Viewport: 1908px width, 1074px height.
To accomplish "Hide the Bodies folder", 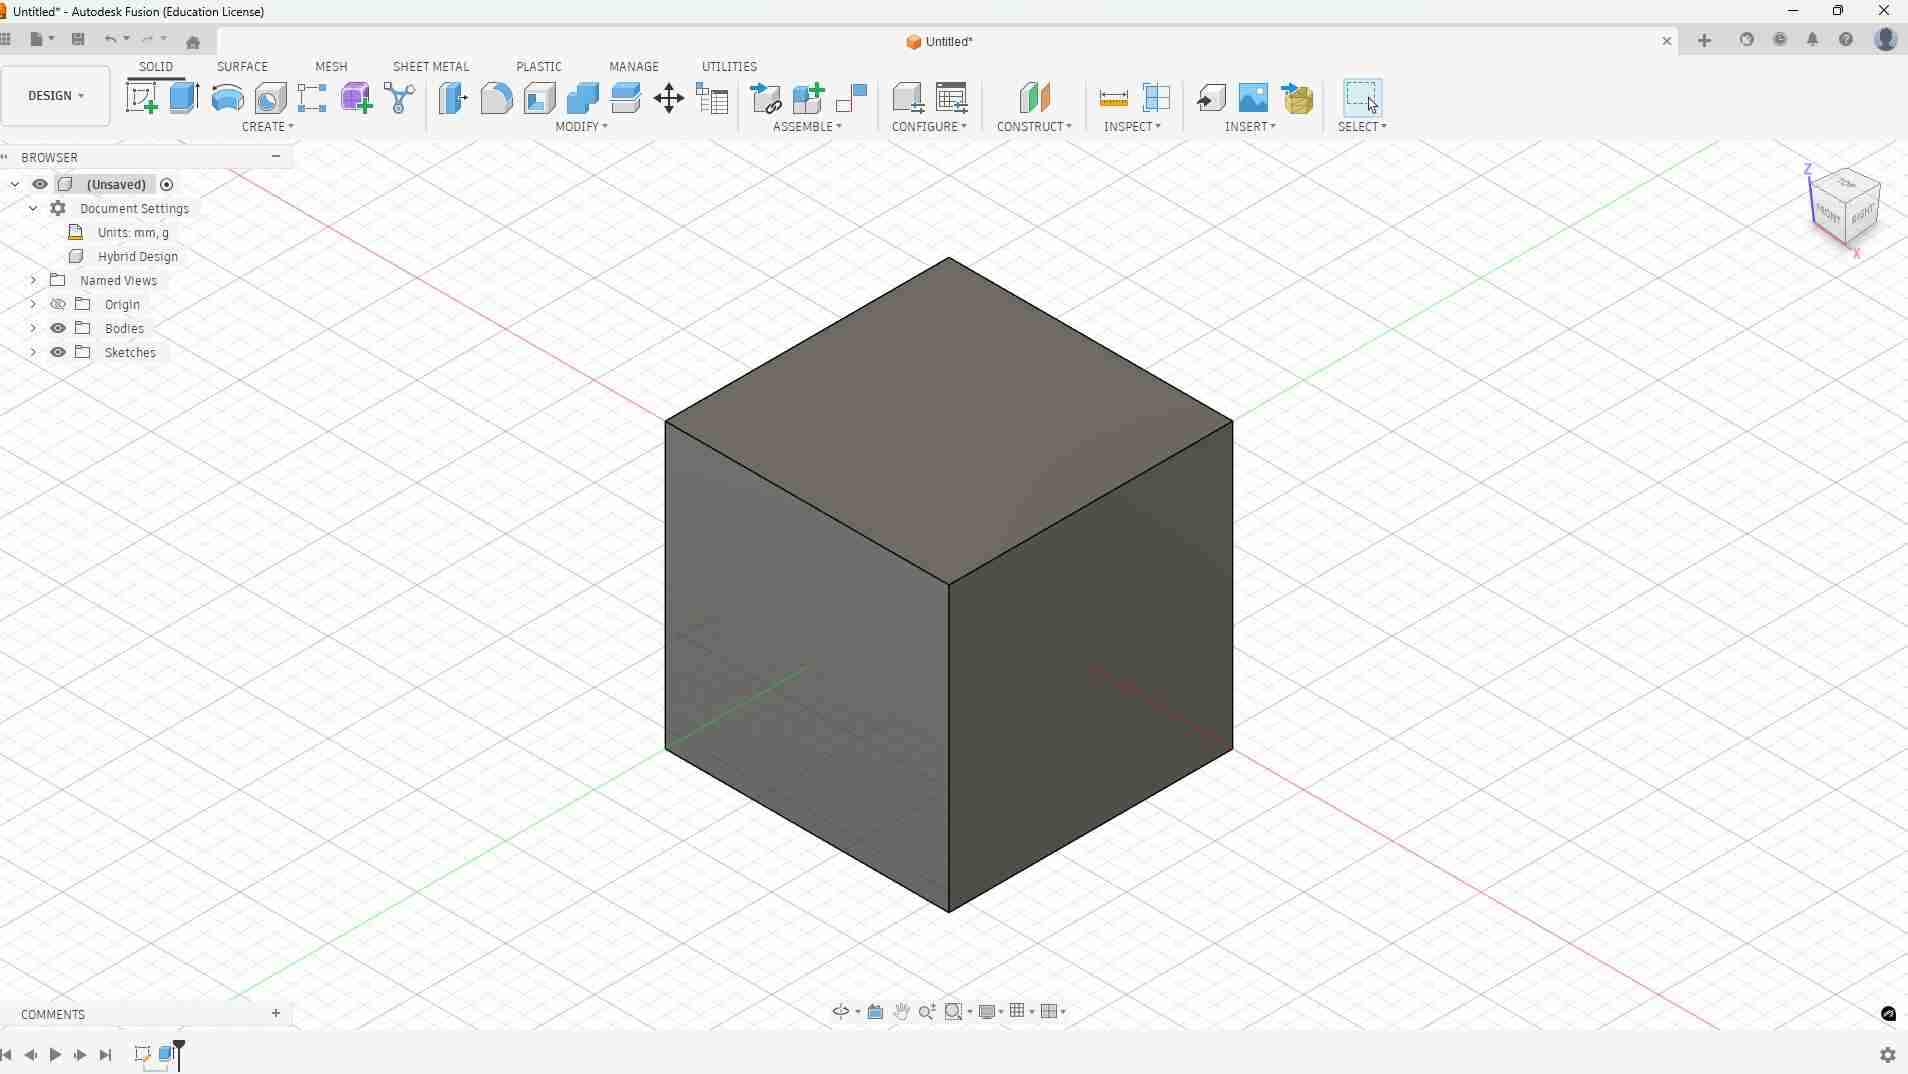I will tap(58, 328).
